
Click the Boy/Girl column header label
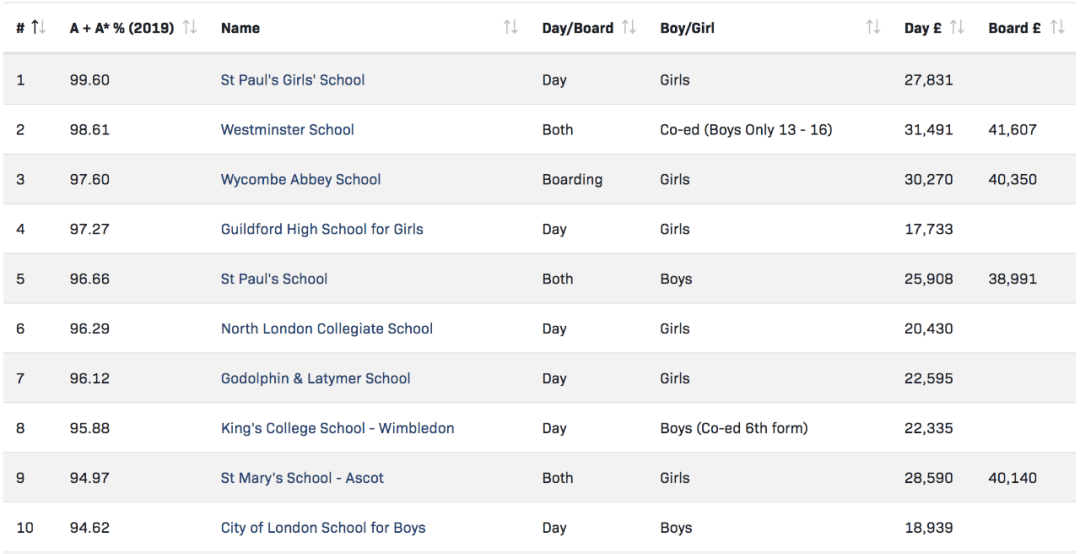[690, 28]
